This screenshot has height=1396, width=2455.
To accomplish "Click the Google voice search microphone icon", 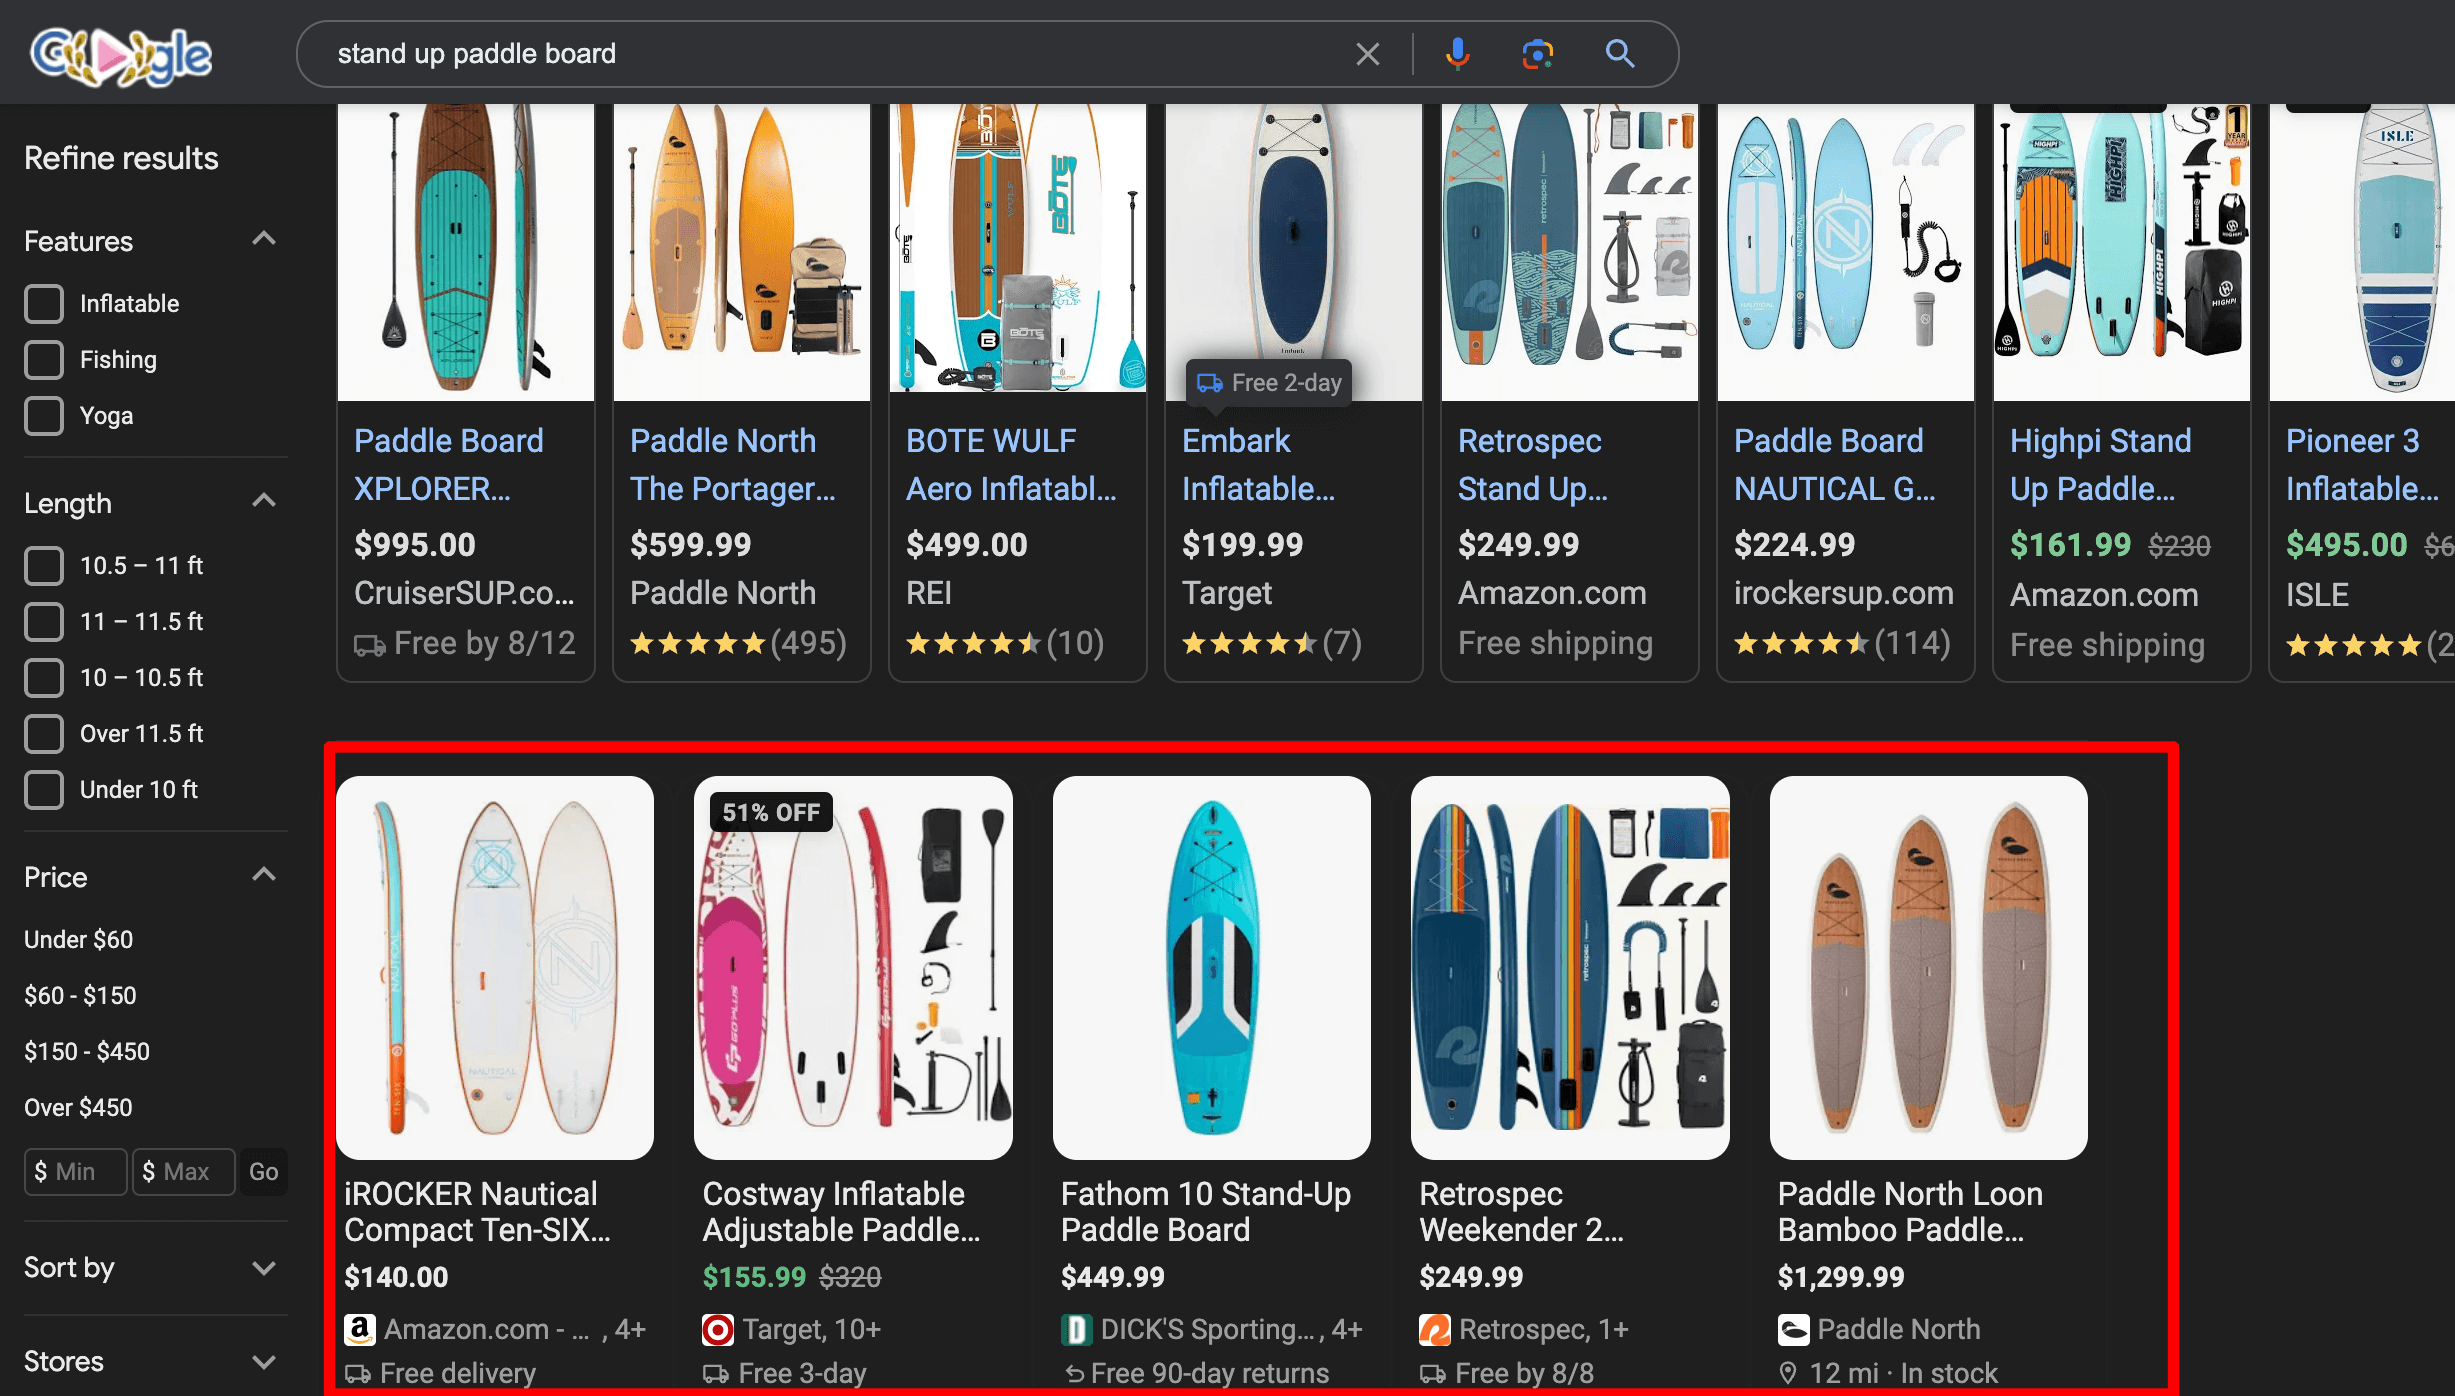I will click(x=1458, y=53).
